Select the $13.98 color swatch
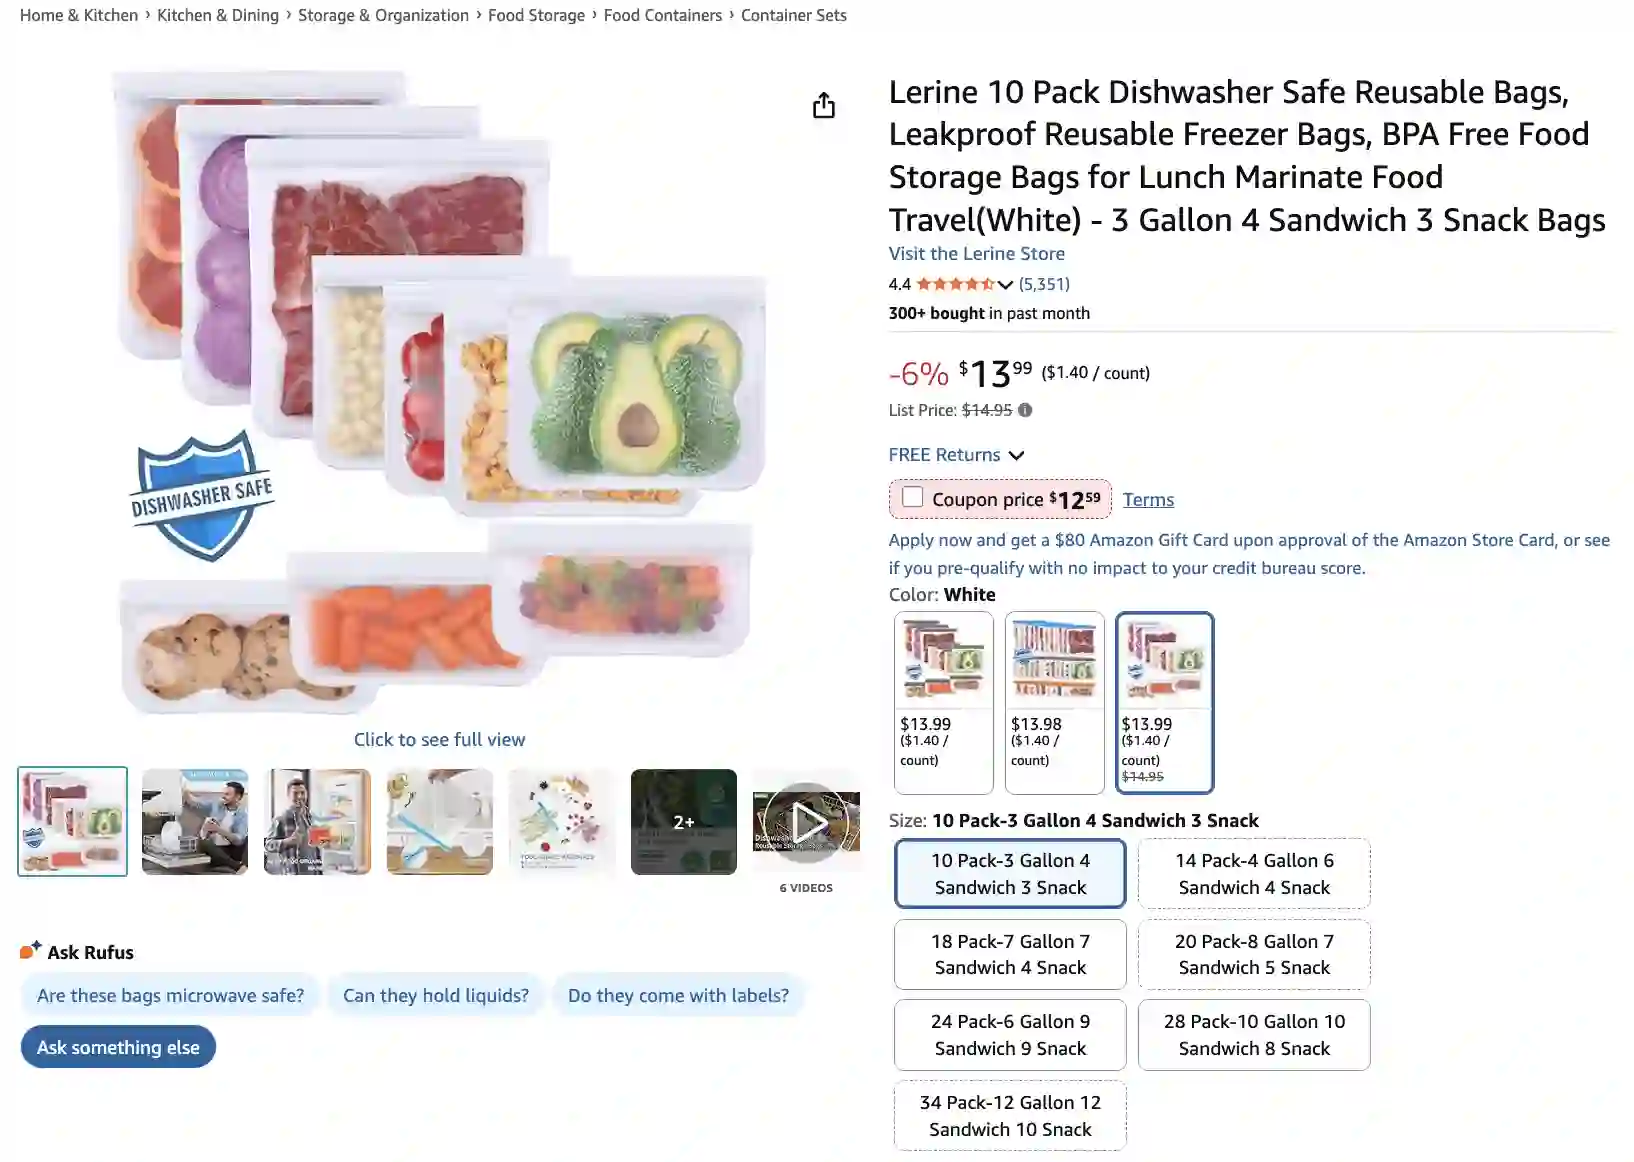 point(1054,702)
